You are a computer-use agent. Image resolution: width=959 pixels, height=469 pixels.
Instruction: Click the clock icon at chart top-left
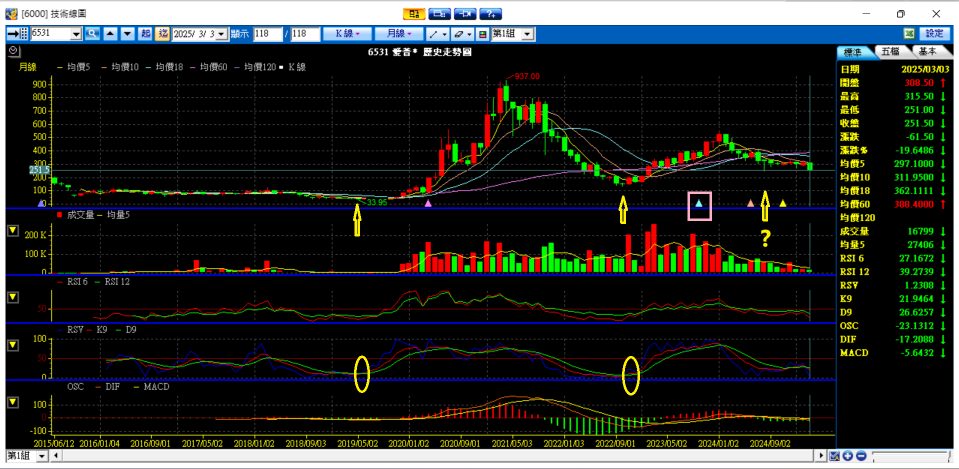(x=13, y=50)
